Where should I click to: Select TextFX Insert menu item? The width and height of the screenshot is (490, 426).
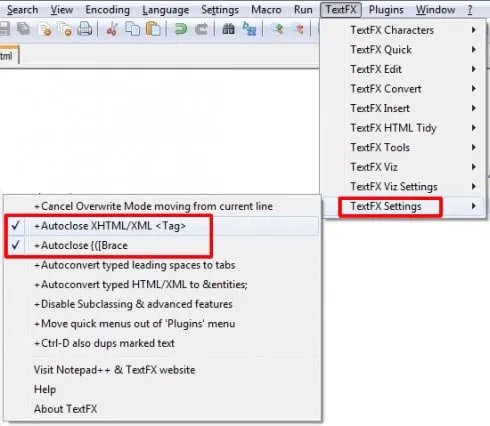403,108
